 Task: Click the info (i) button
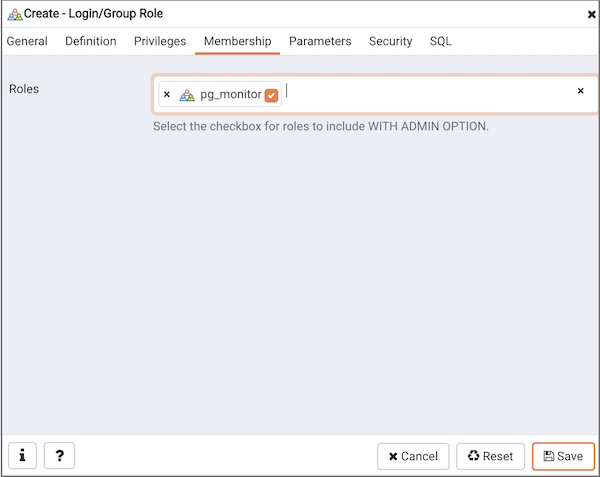click(22, 456)
